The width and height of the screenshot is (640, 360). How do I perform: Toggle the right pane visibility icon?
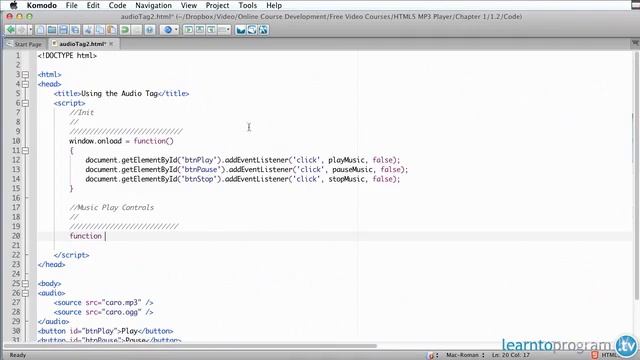click(x=211, y=30)
